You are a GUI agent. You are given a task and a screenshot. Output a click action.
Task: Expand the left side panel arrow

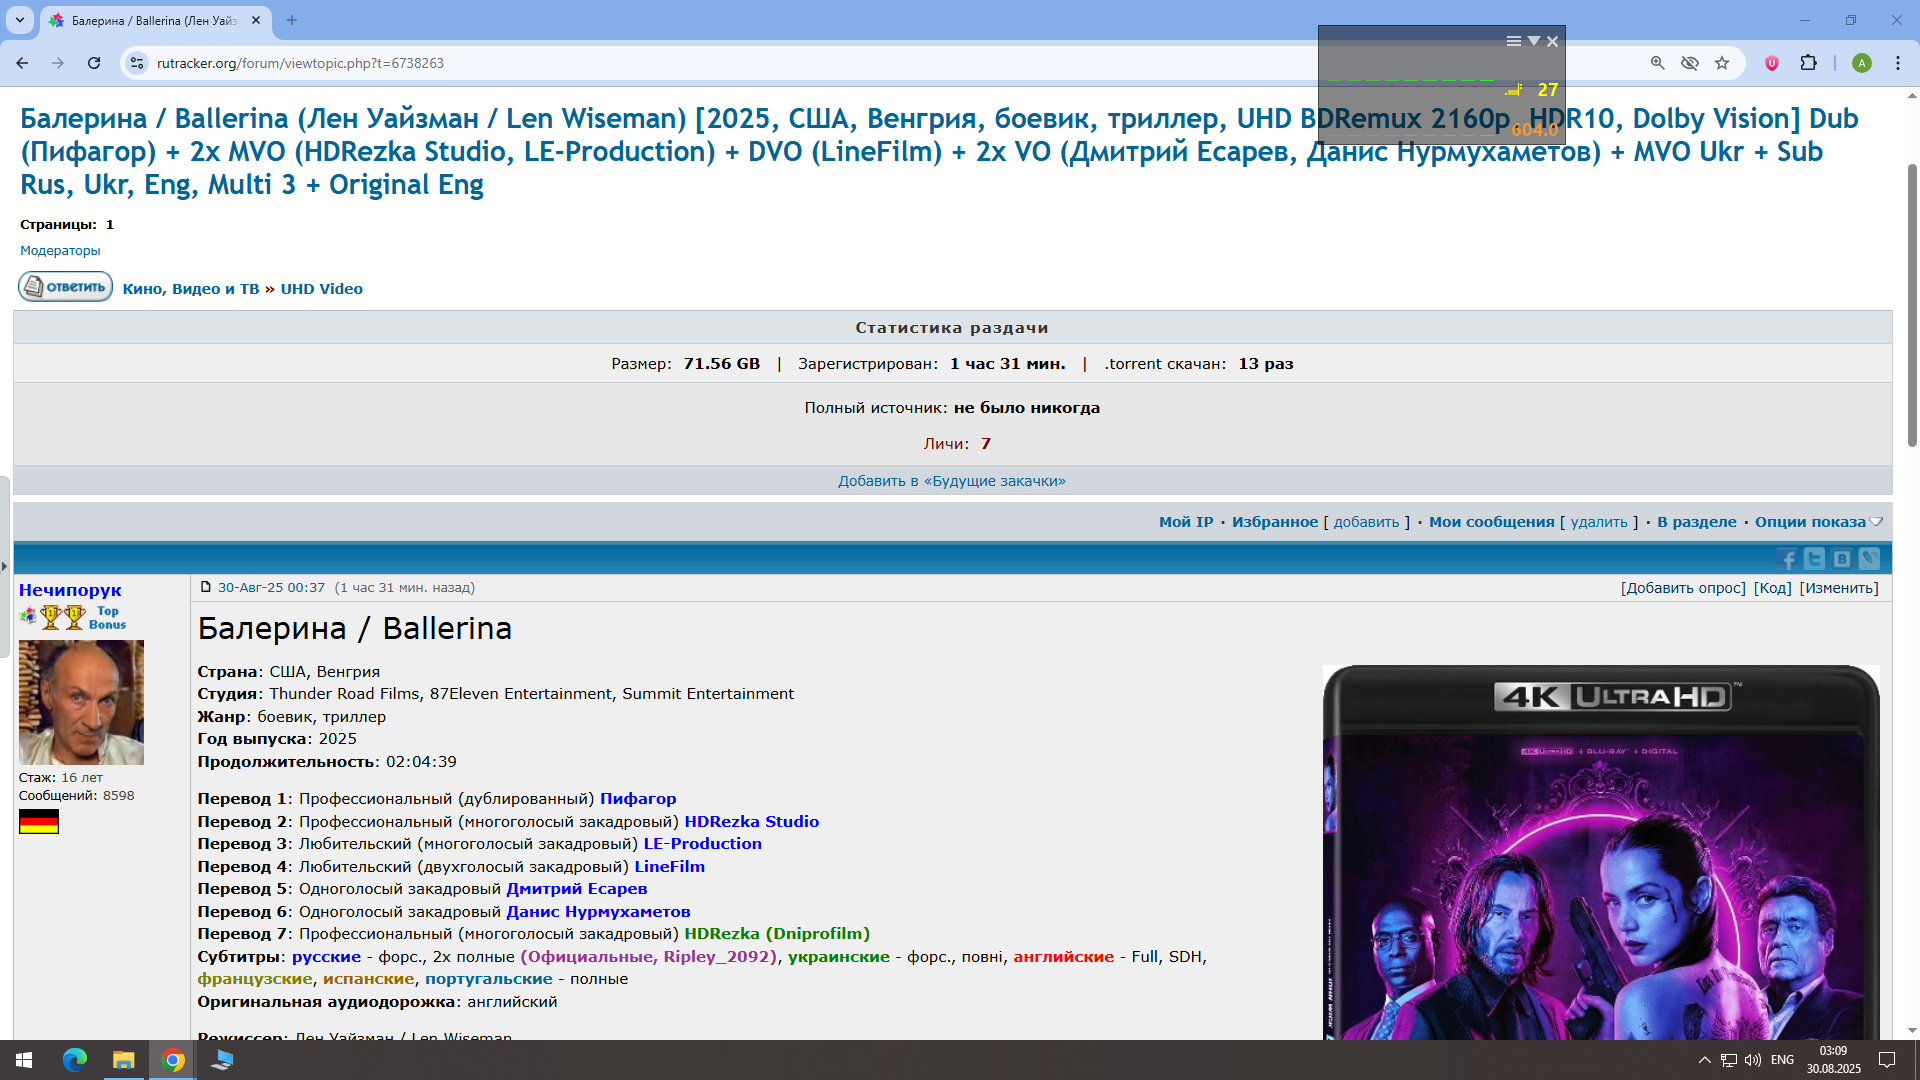click(4, 566)
